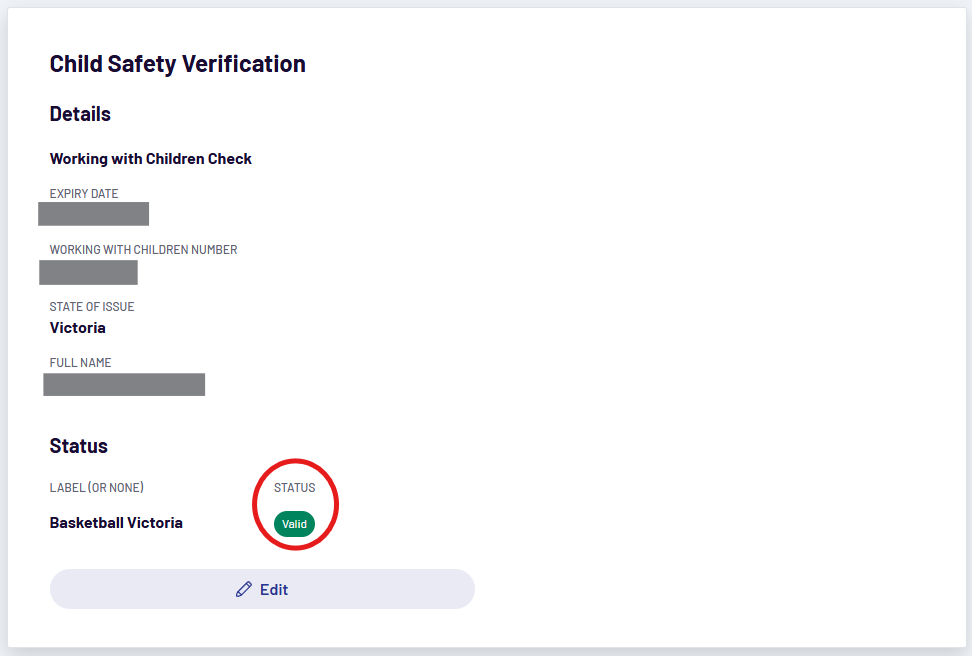The image size is (972, 656).
Task: Click the Working with Children Check subheading
Action: click(150, 158)
